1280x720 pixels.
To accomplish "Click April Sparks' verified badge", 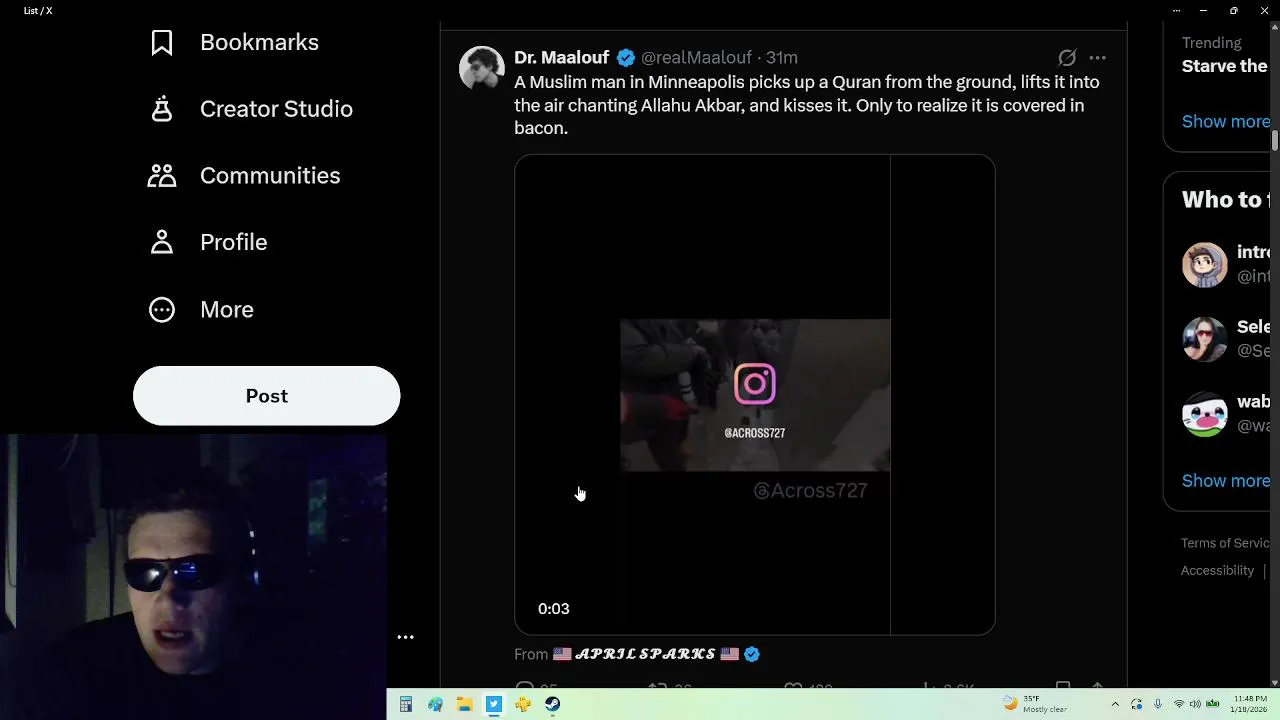I will 752,654.
